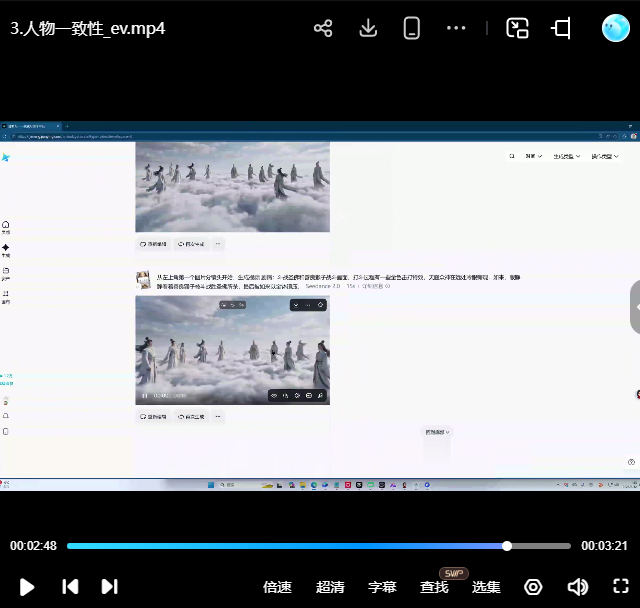Click the first button under the lower video
Viewport: 640px width, 608px height.
[x=153, y=417]
